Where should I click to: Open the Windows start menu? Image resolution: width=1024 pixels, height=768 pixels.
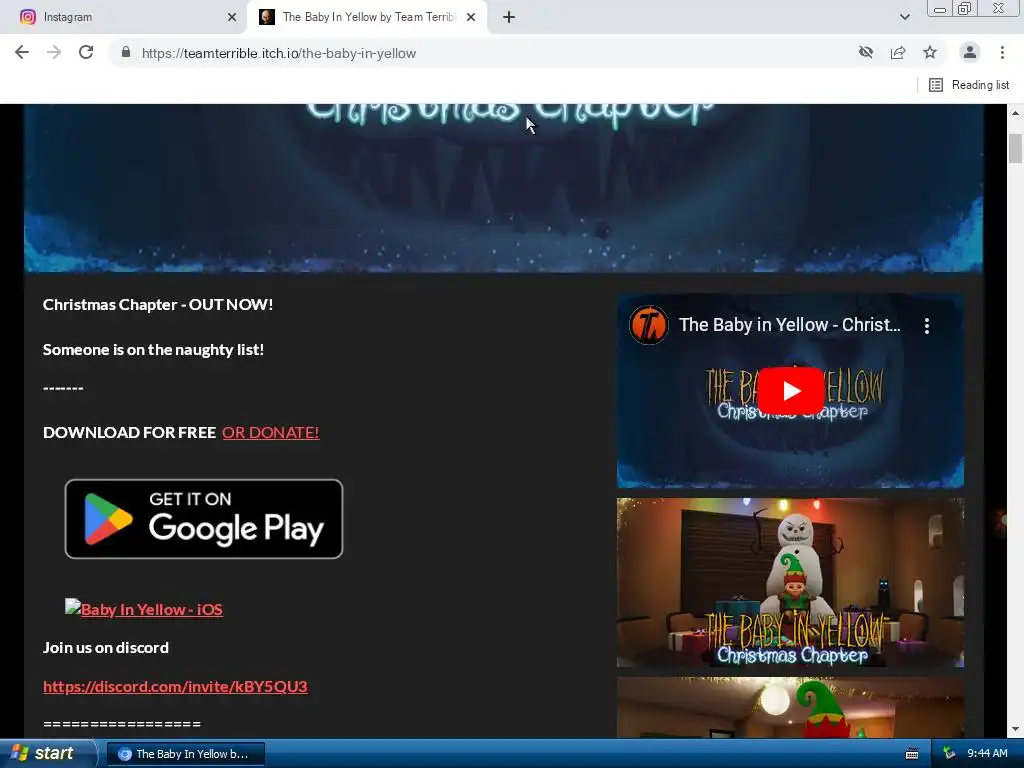[47, 753]
